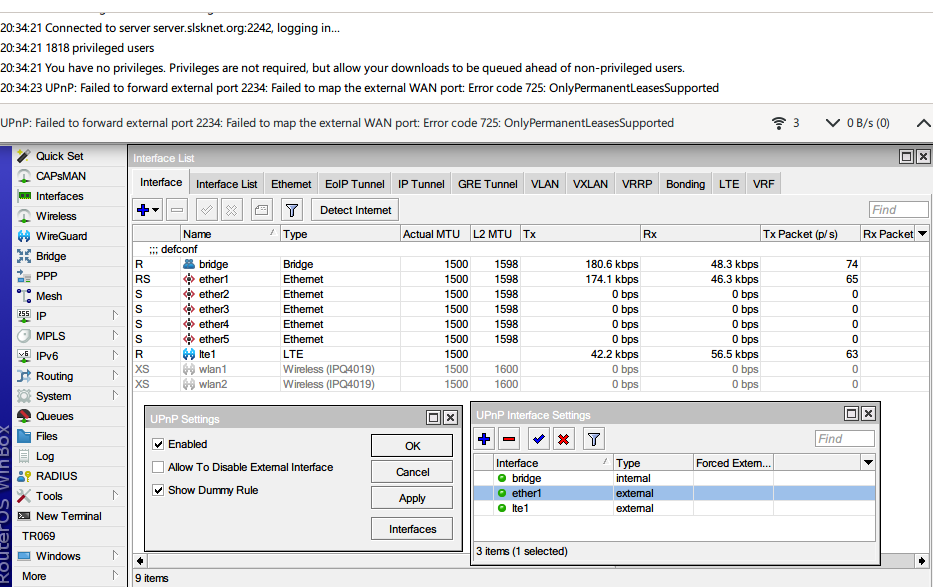
Task: Click the red X Disable icon in UPnP Interface Settings
Action: pos(563,439)
